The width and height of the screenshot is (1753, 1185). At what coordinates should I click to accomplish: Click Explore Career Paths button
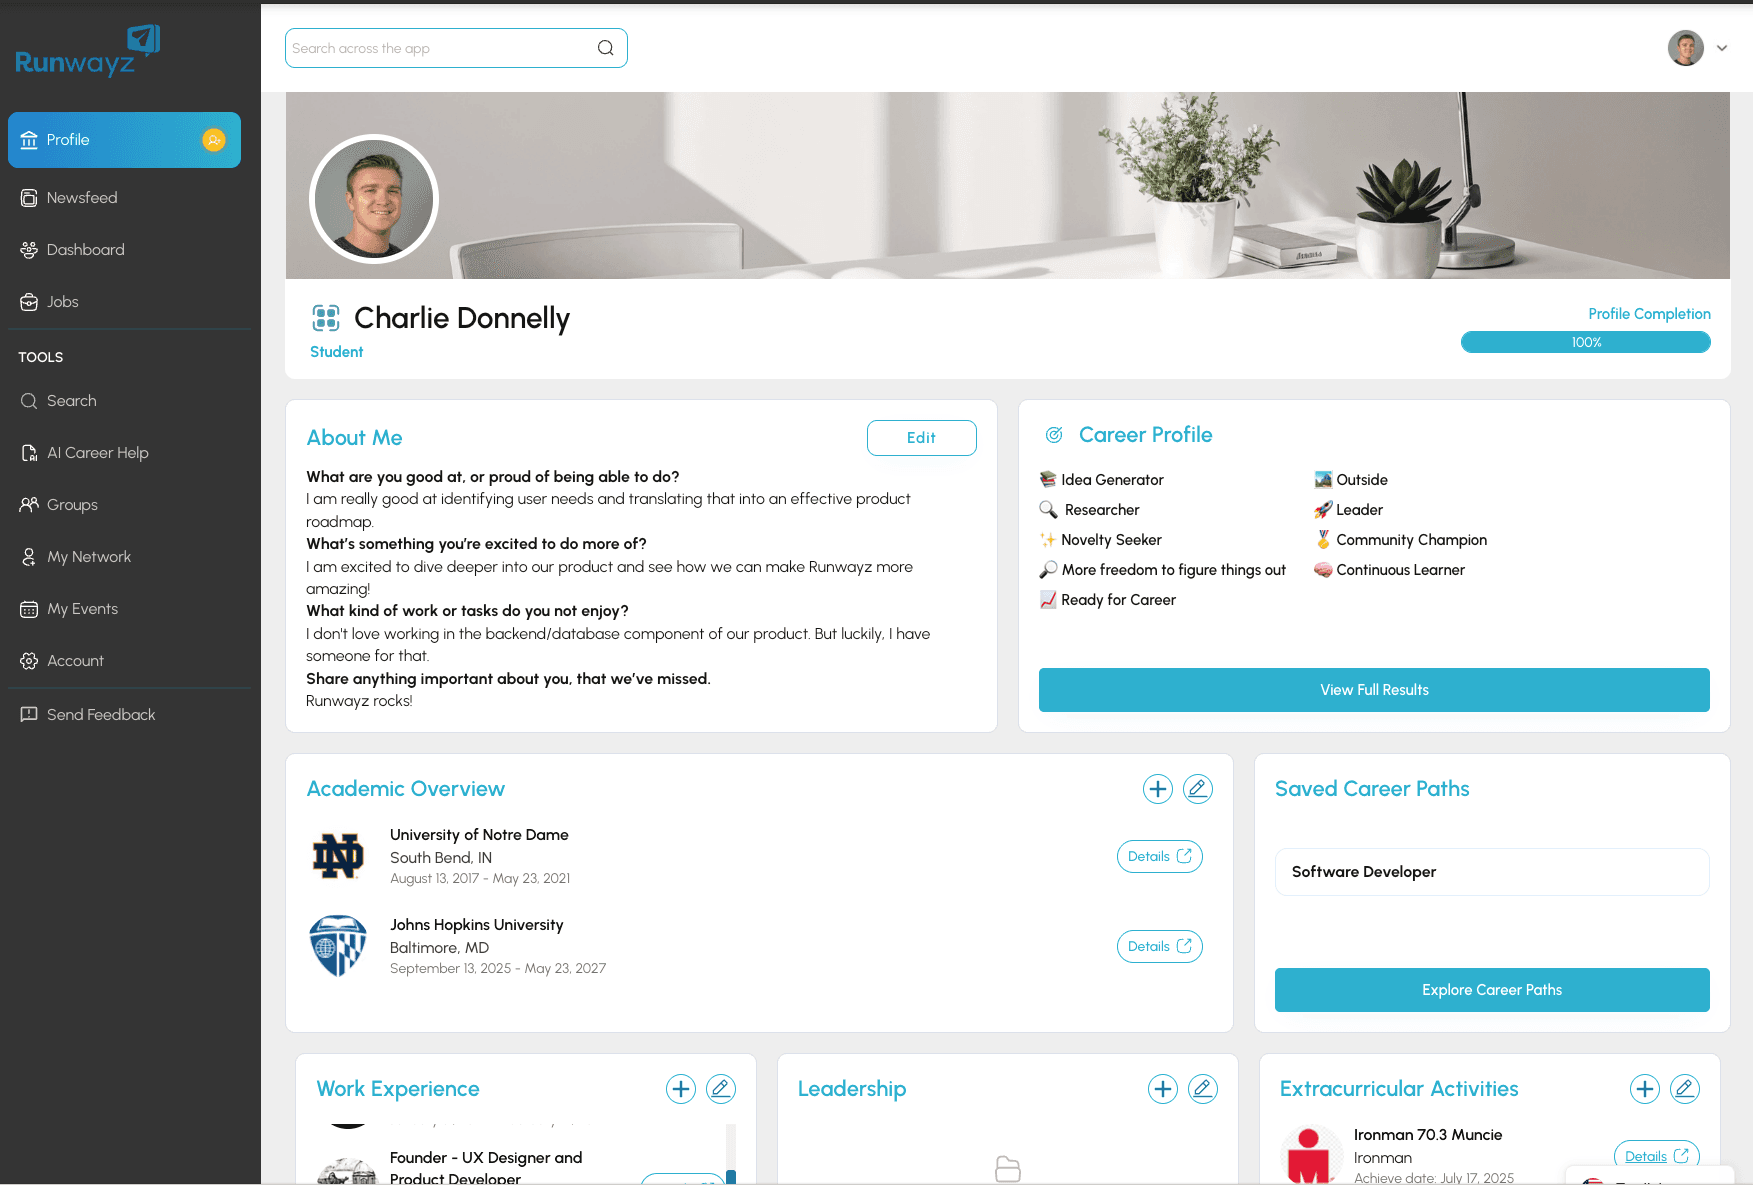click(1492, 990)
